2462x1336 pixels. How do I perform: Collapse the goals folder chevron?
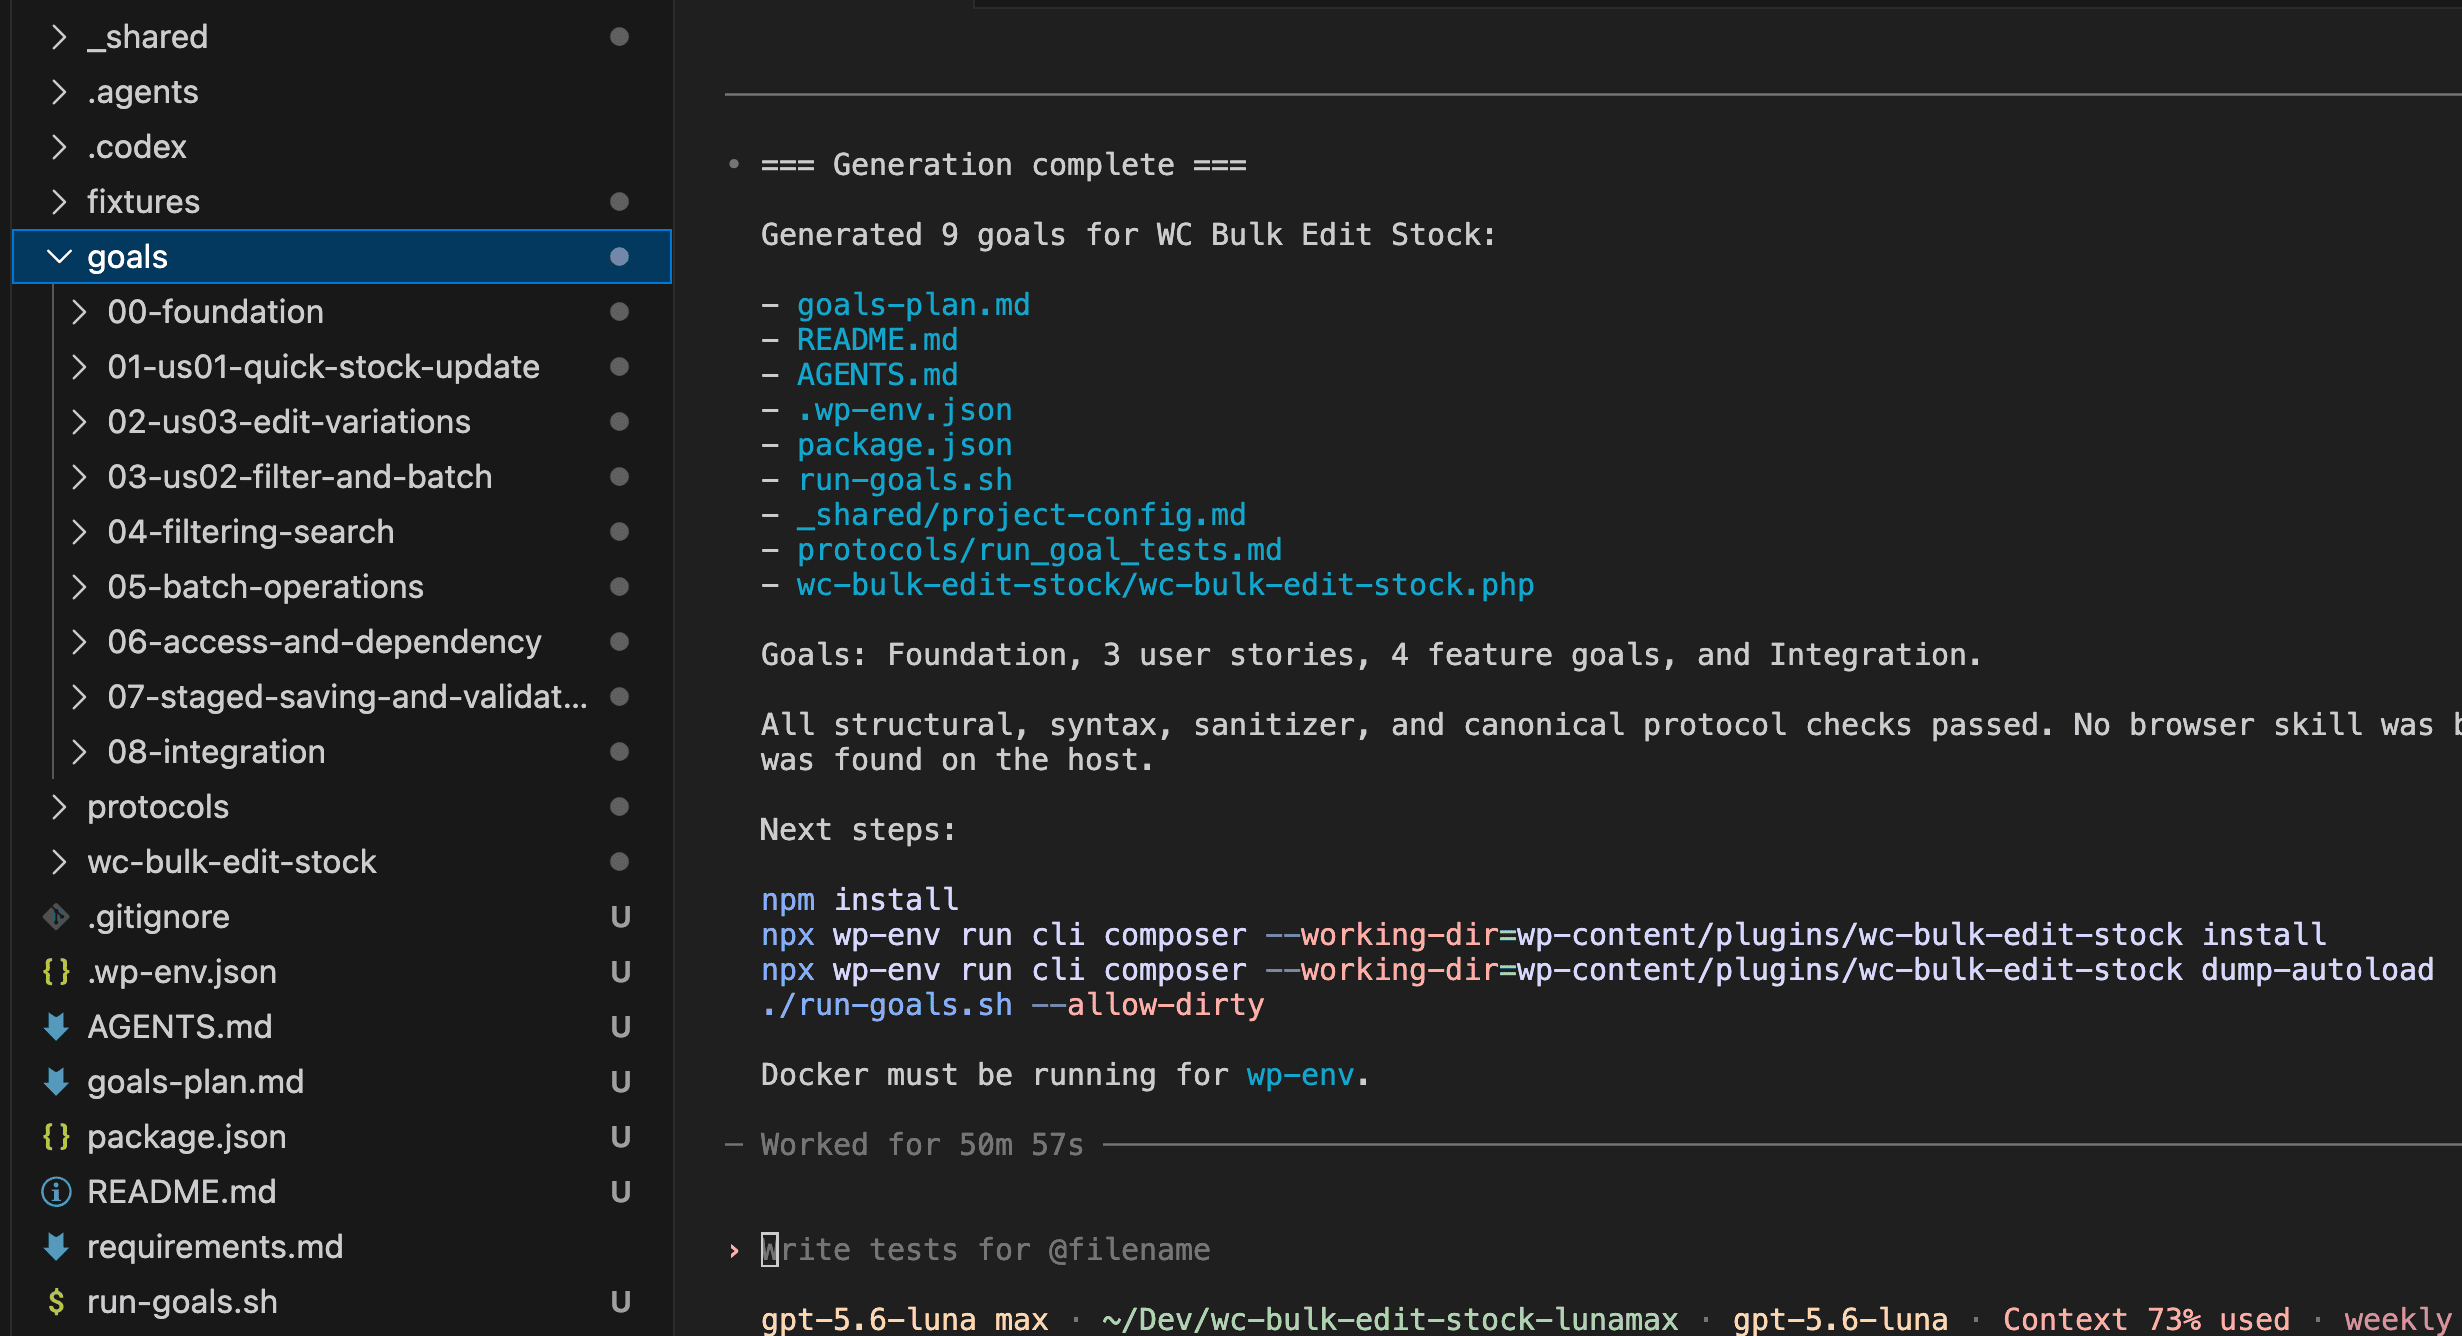click(59, 257)
